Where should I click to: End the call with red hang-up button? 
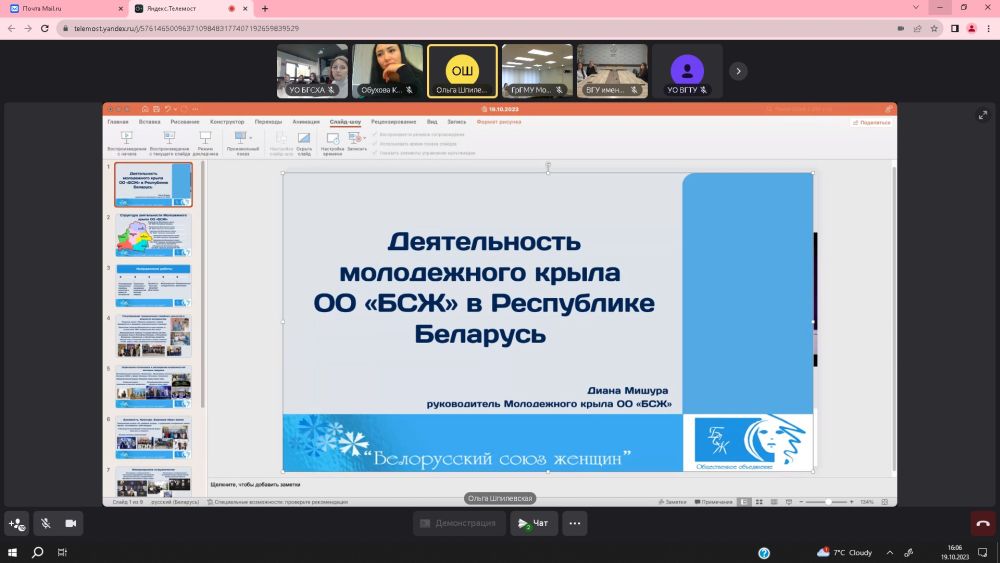click(x=983, y=523)
